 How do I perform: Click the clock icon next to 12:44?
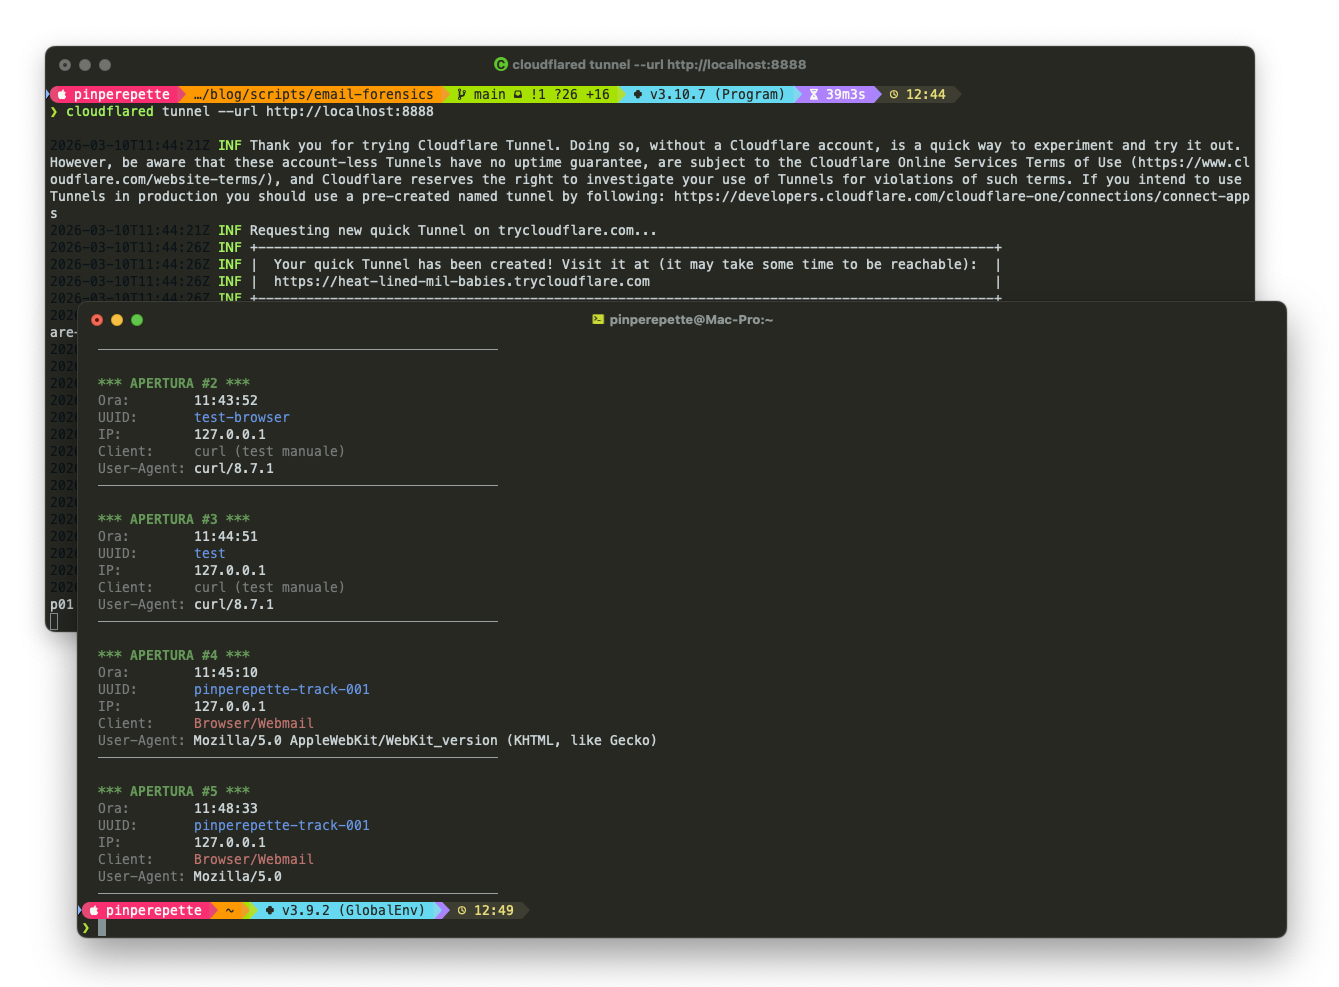pos(895,94)
